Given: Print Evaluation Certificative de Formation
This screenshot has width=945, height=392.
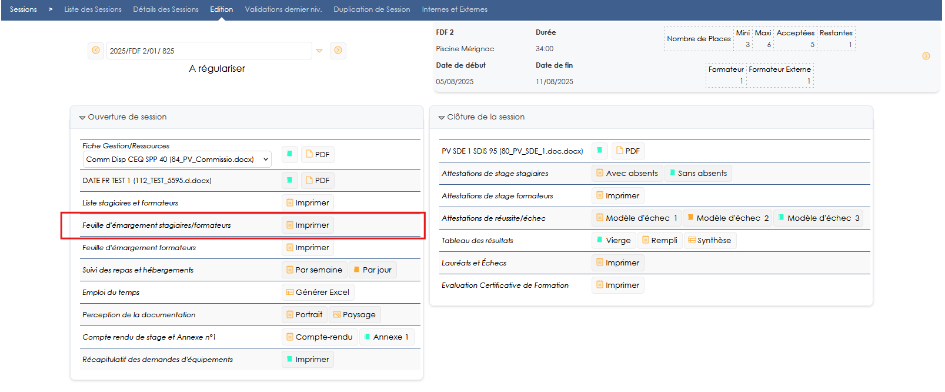Looking at the screenshot, I should point(618,285).
